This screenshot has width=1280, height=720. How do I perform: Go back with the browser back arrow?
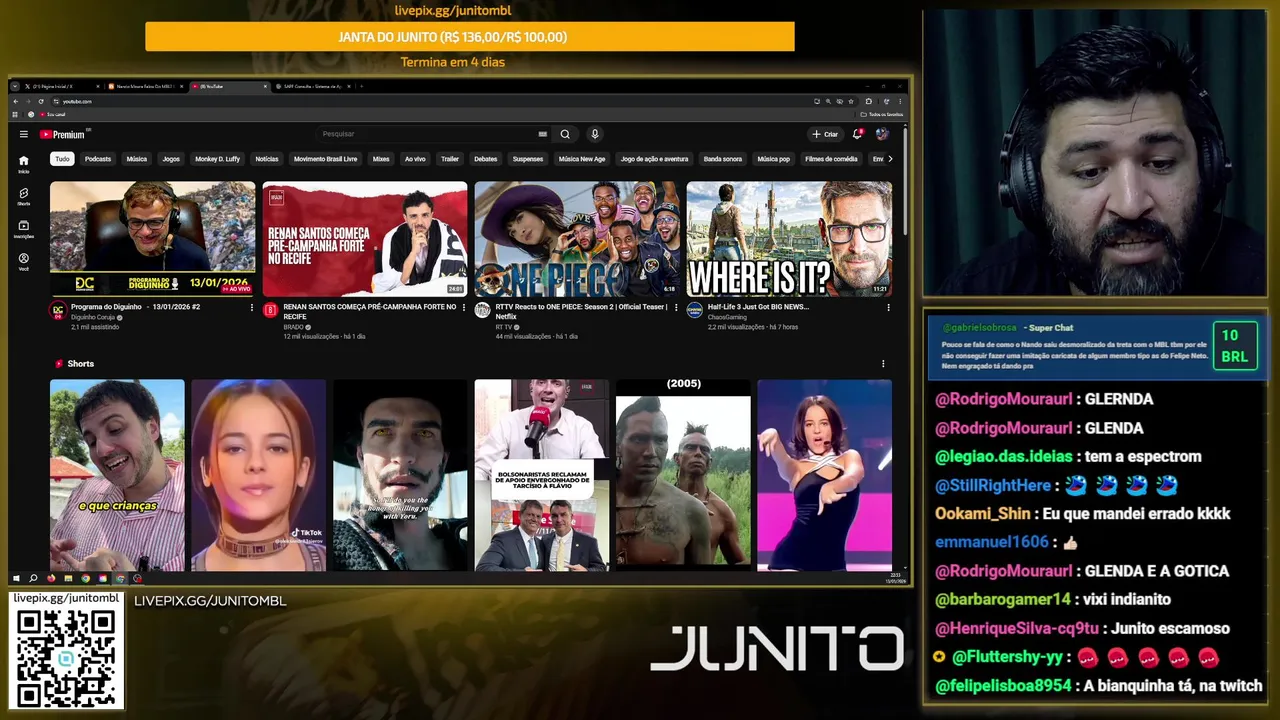pyautogui.click(x=15, y=101)
